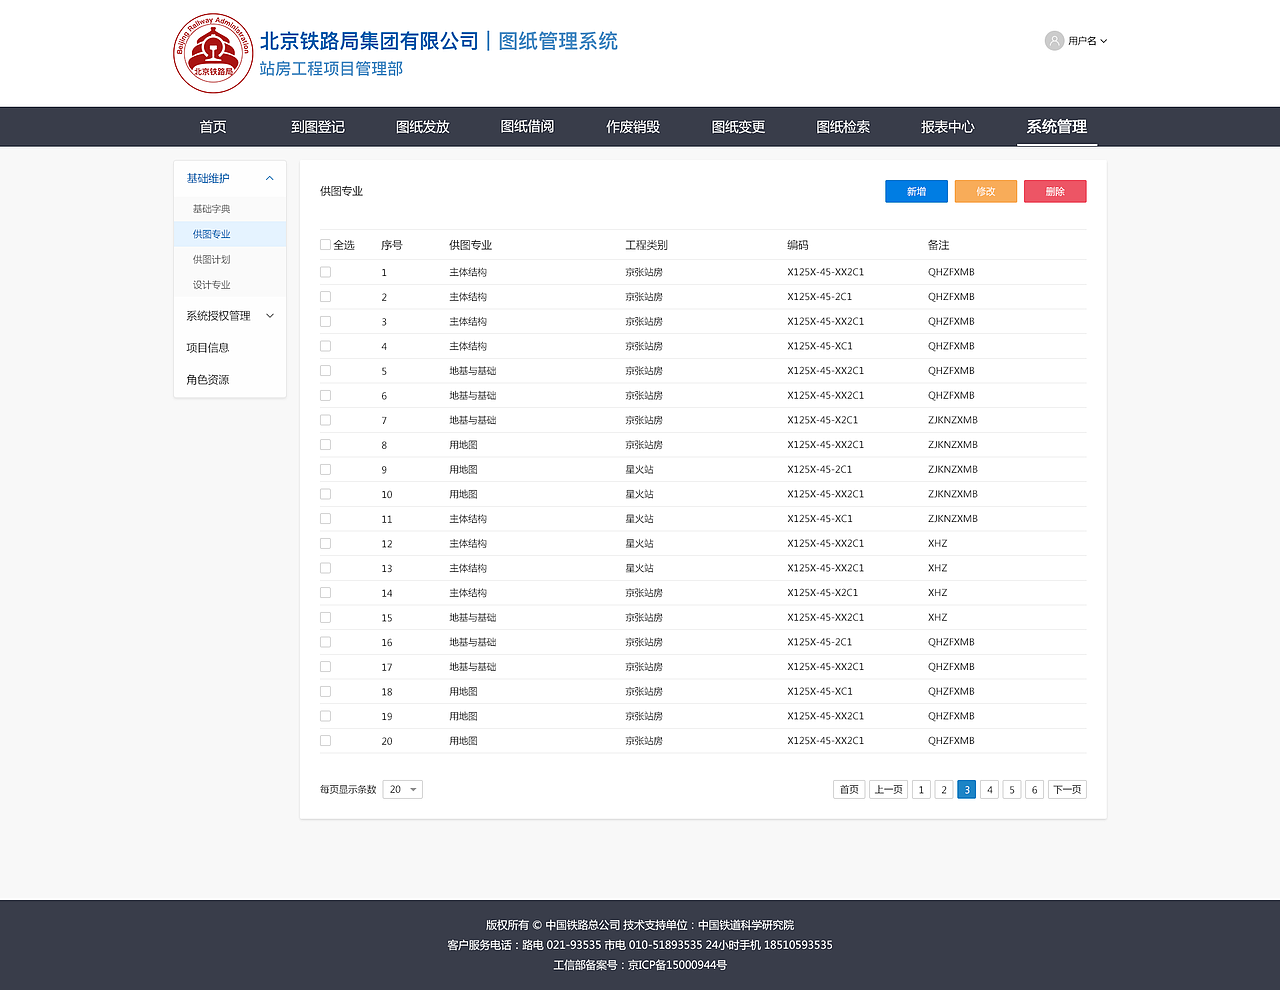The image size is (1280, 990).
Task: Jump to page 5 in pagination
Action: tap(1011, 789)
